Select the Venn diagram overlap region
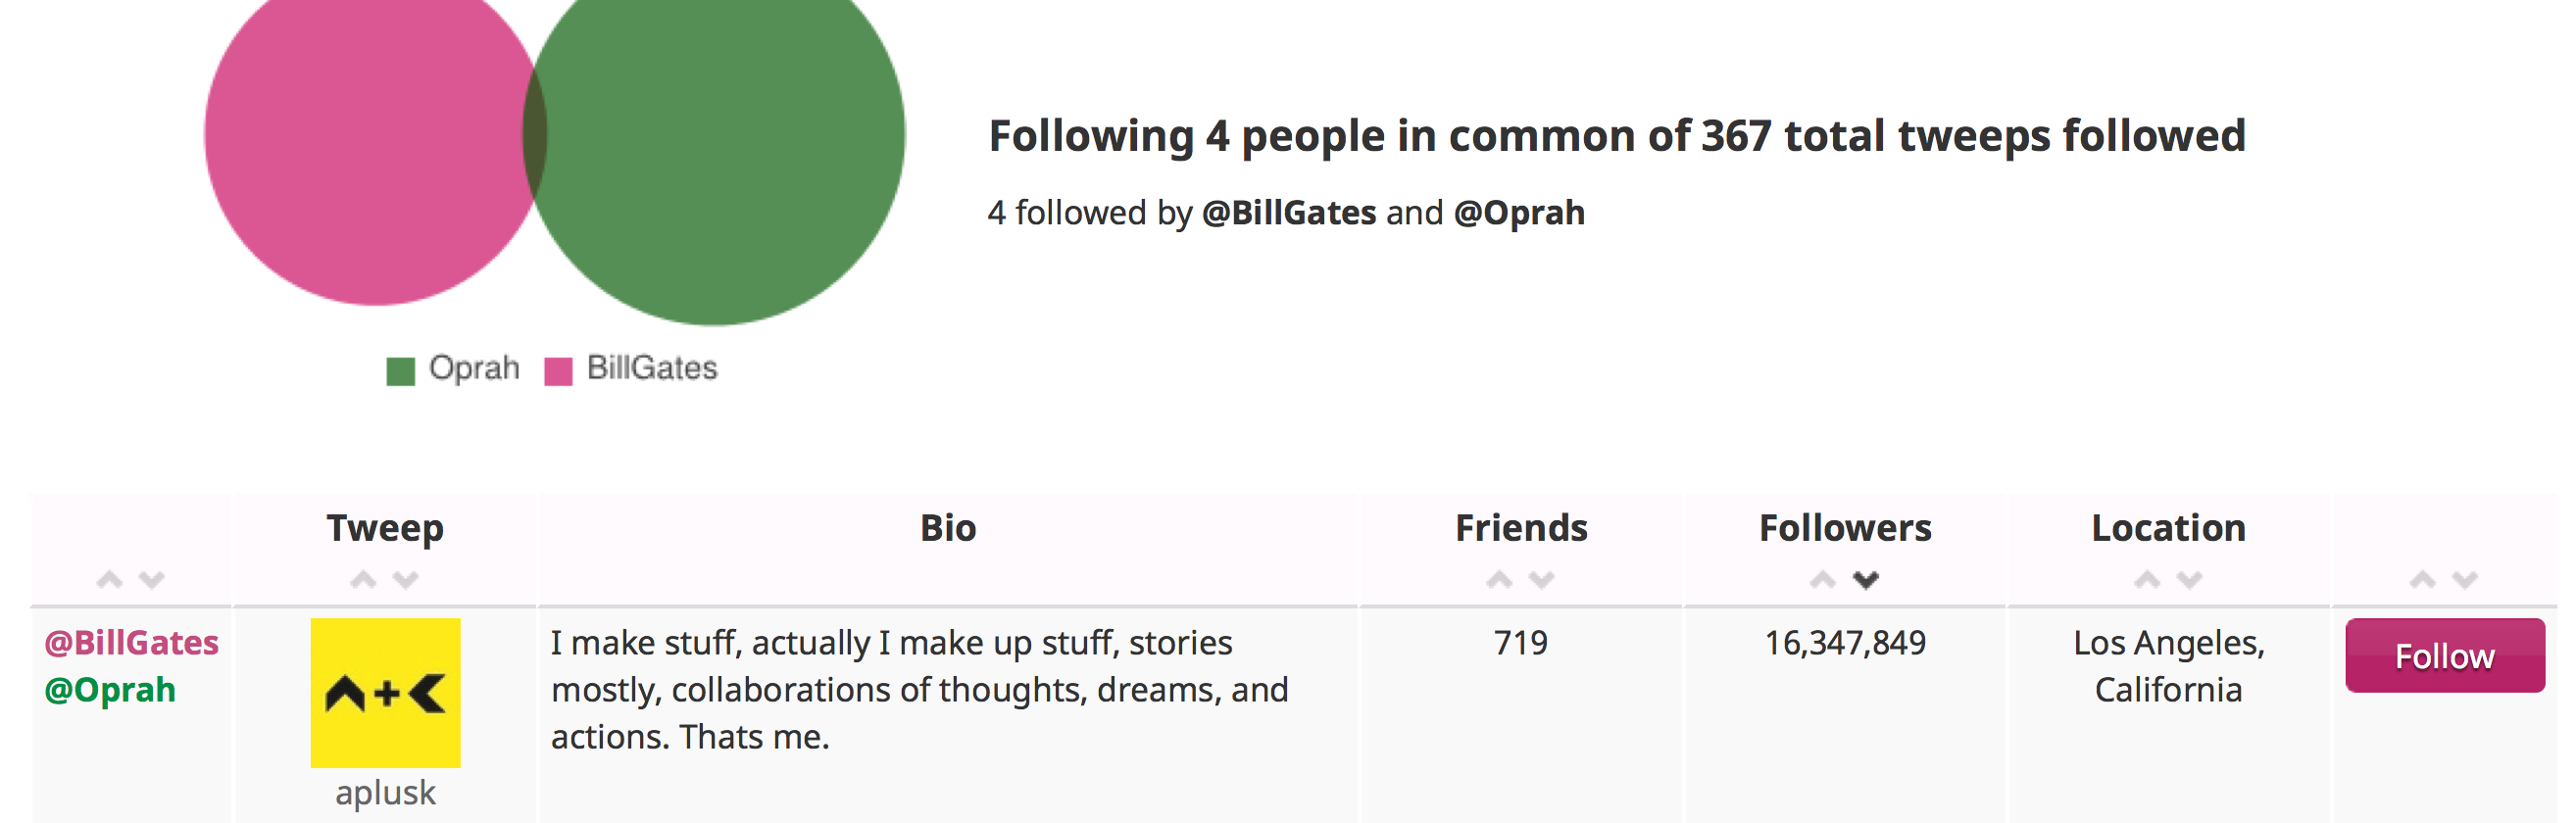 click(535, 134)
